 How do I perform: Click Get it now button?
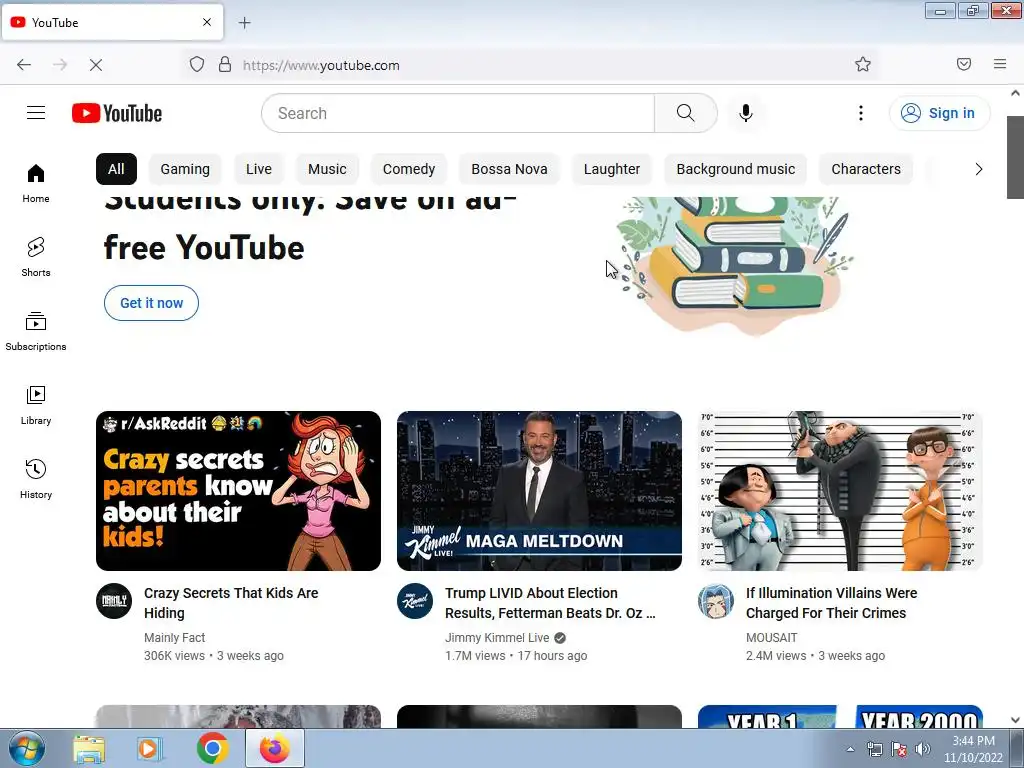(x=152, y=303)
